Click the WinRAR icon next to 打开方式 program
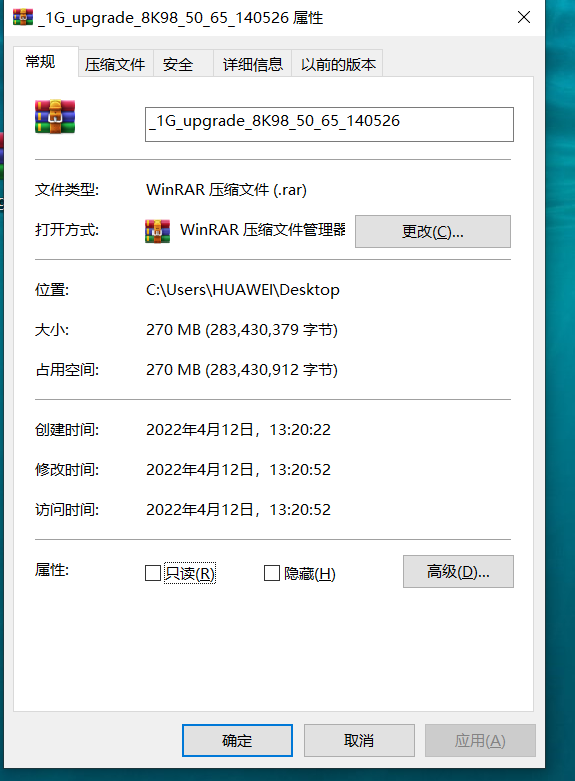This screenshot has height=781, width=575. pos(157,231)
